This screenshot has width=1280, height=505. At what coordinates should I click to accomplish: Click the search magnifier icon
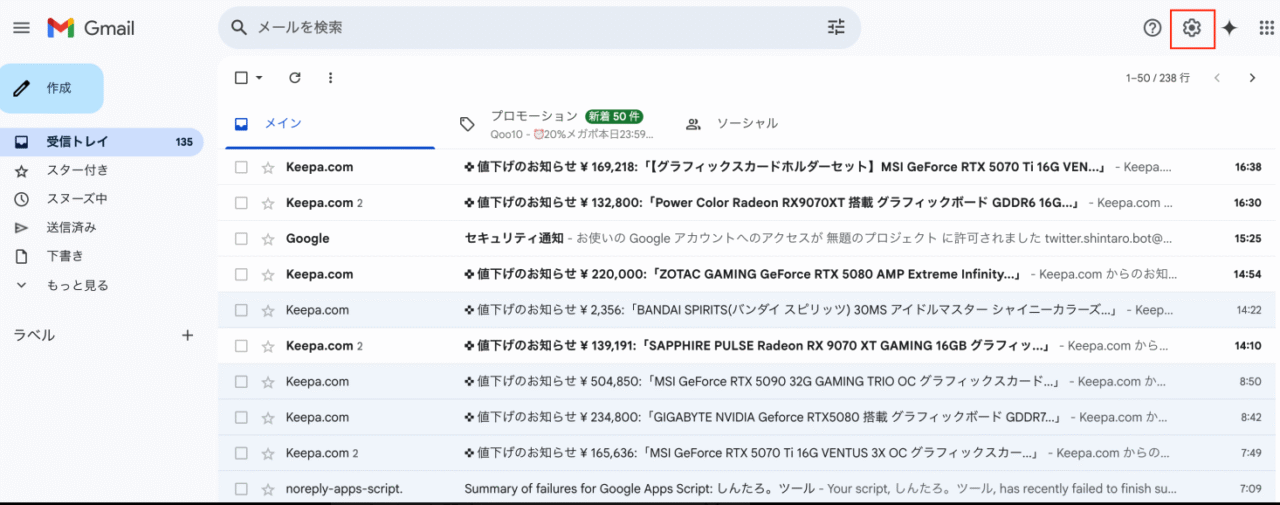239,28
